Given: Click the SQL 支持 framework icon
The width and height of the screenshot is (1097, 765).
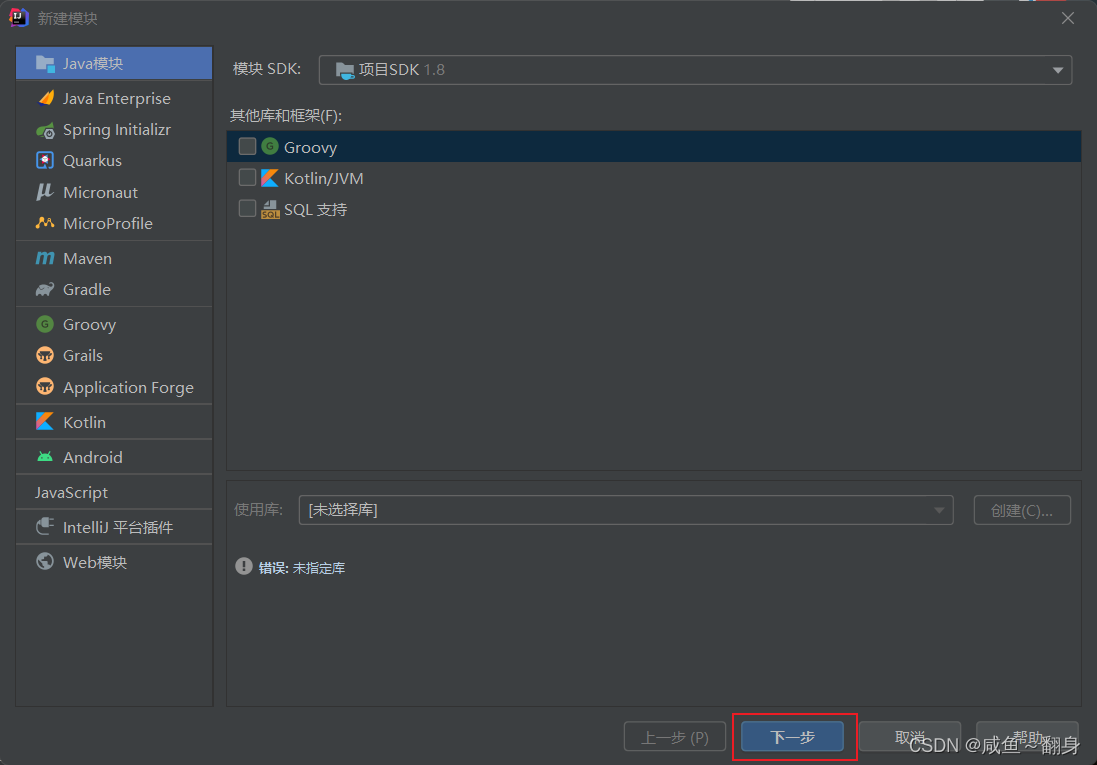Looking at the screenshot, I should click(x=270, y=209).
